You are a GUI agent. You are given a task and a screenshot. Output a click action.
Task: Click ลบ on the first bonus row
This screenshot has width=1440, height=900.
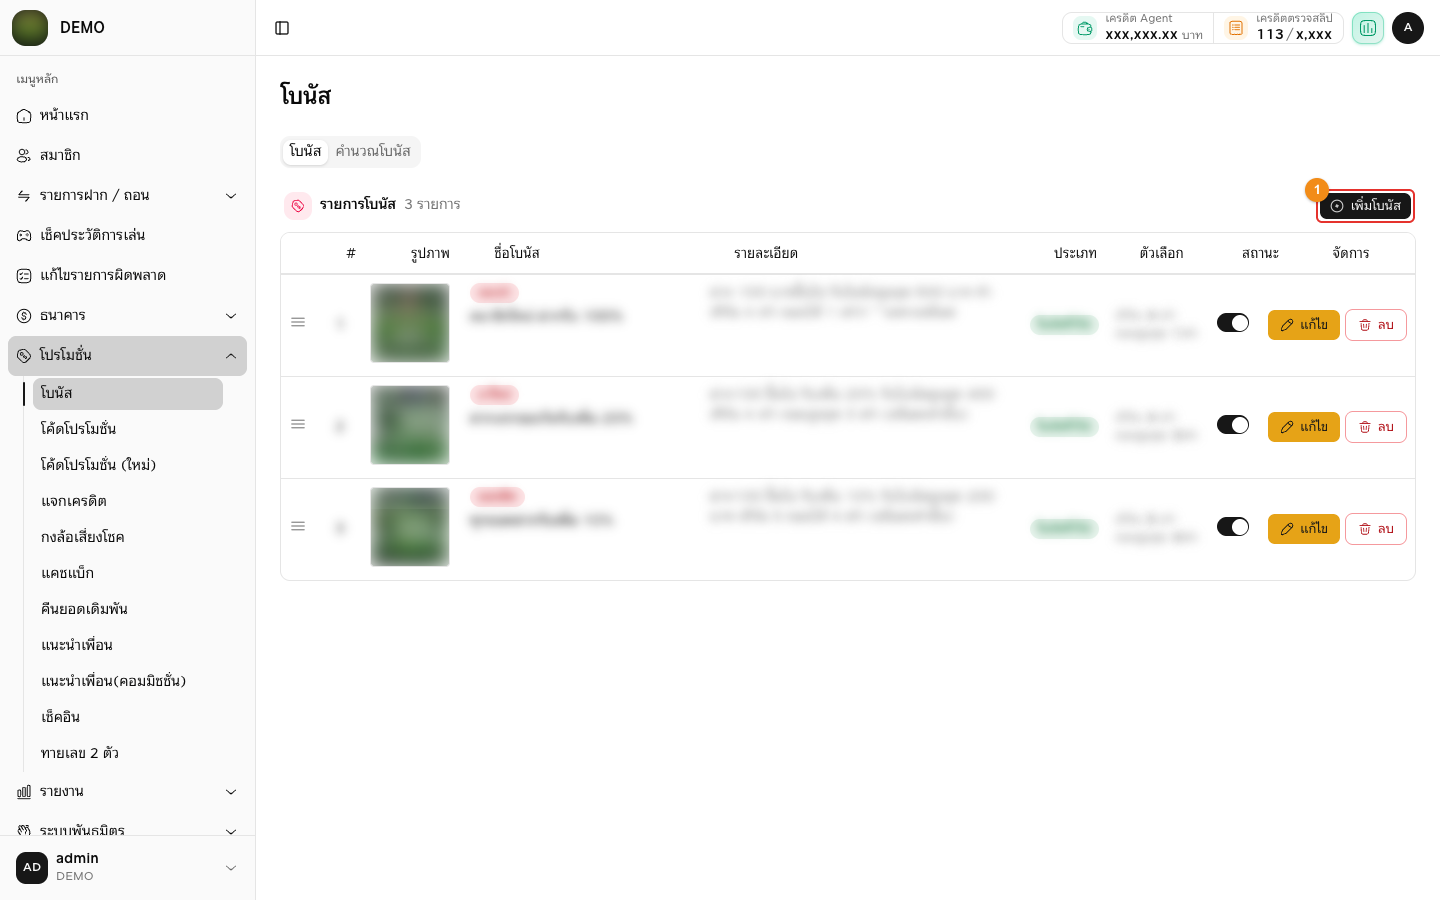[1376, 325]
